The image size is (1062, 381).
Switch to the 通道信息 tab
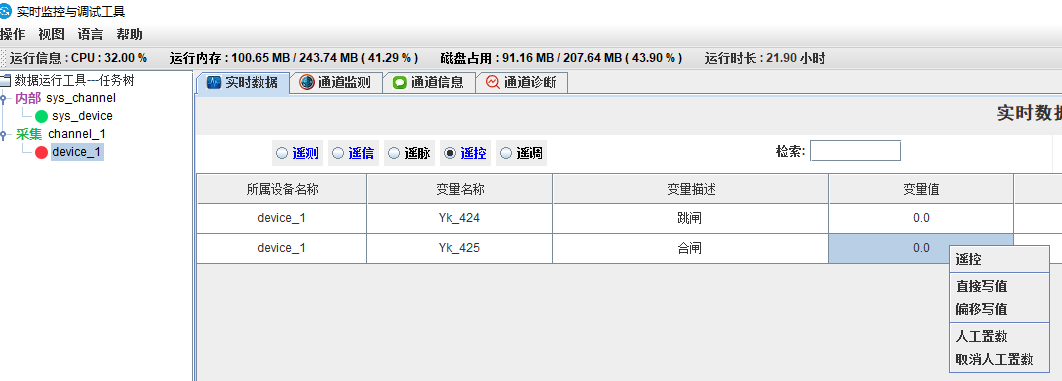tap(429, 83)
